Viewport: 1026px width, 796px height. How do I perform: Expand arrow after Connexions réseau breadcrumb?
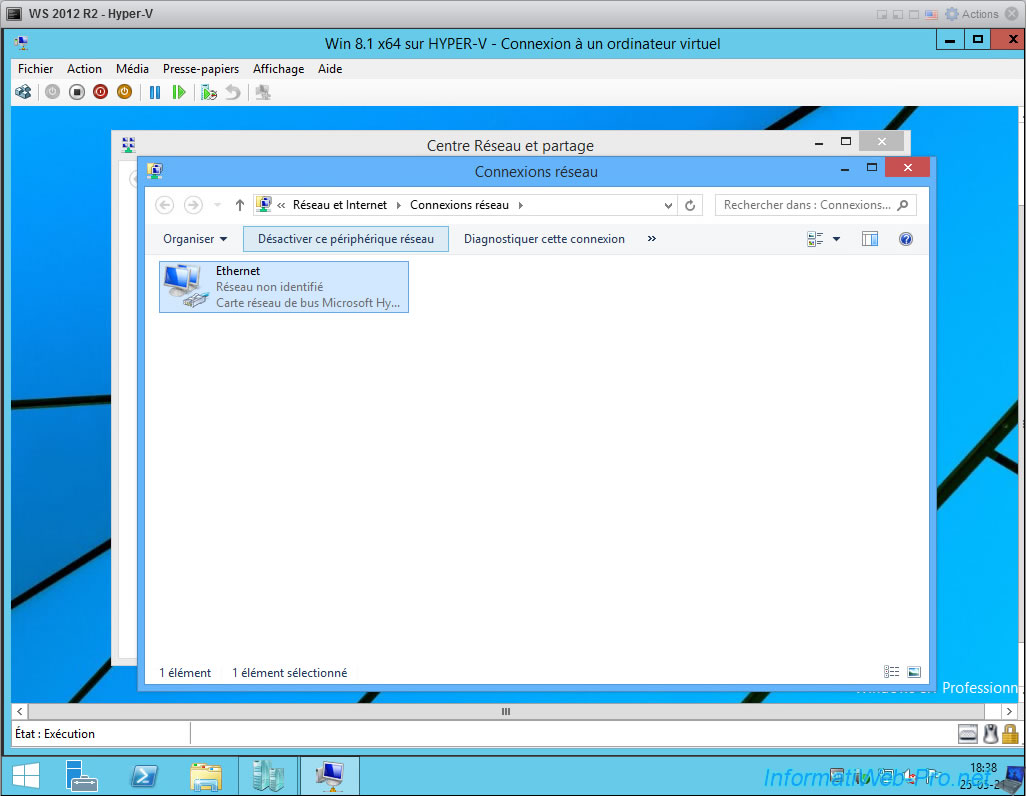pos(520,205)
